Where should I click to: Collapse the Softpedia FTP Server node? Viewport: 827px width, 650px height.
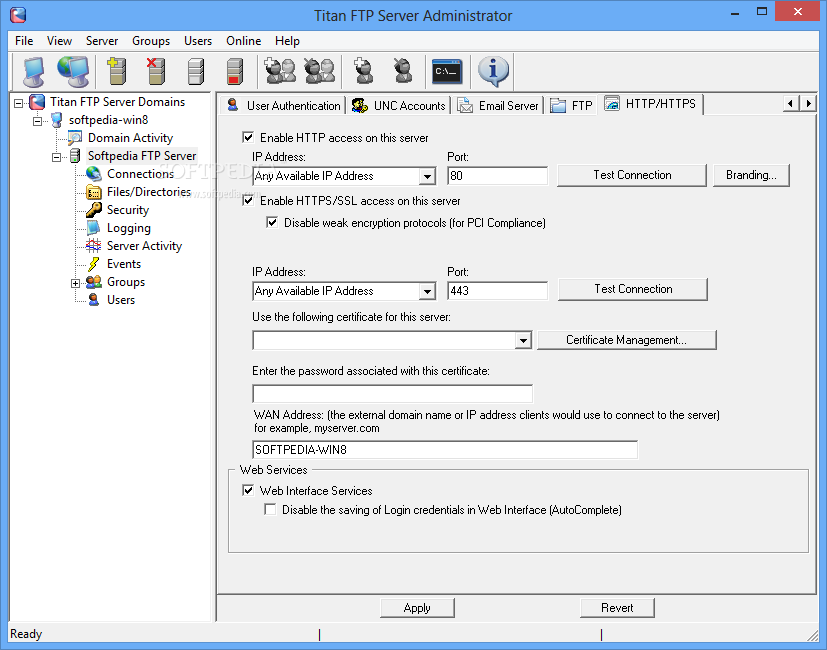(x=56, y=157)
